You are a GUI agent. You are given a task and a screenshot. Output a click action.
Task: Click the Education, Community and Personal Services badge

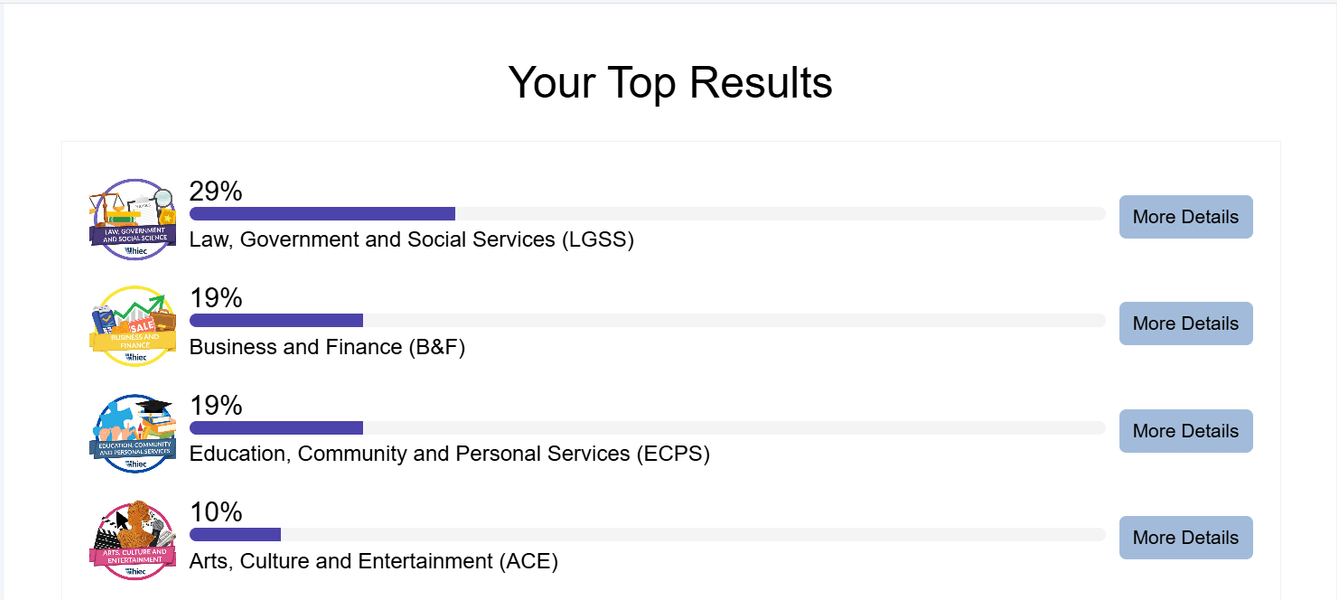point(133,433)
